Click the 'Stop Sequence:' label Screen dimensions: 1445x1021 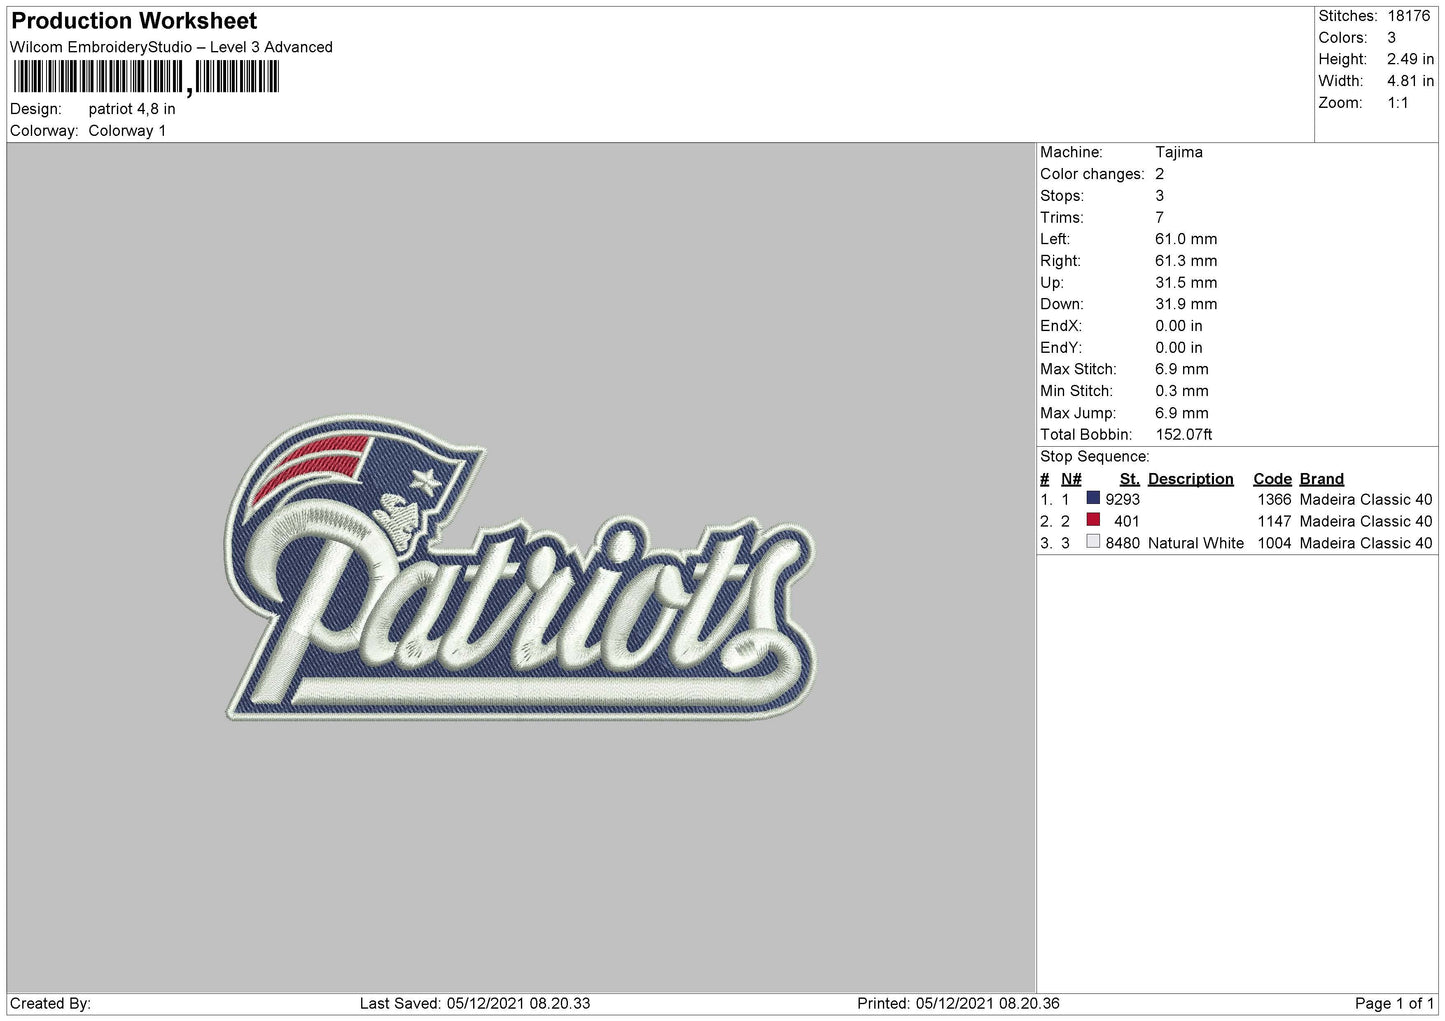[1095, 457]
